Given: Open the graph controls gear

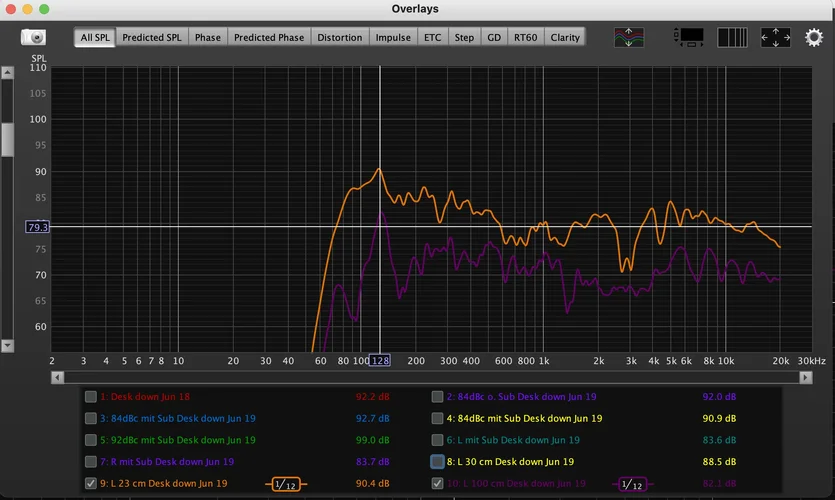Looking at the screenshot, I should coord(814,37).
